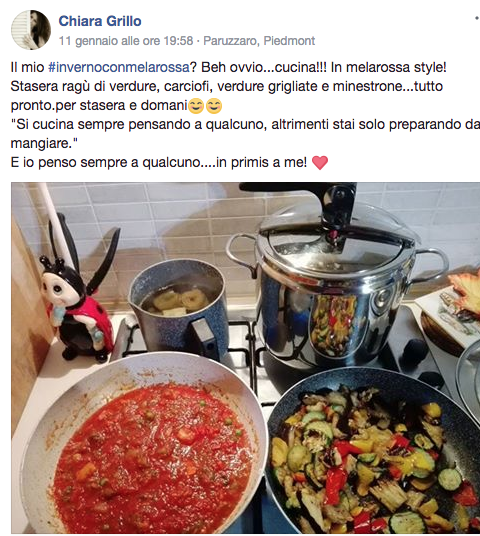This screenshot has width=480, height=536.
Task: Click the pan of red tomato ragù
Action: (144, 444)
